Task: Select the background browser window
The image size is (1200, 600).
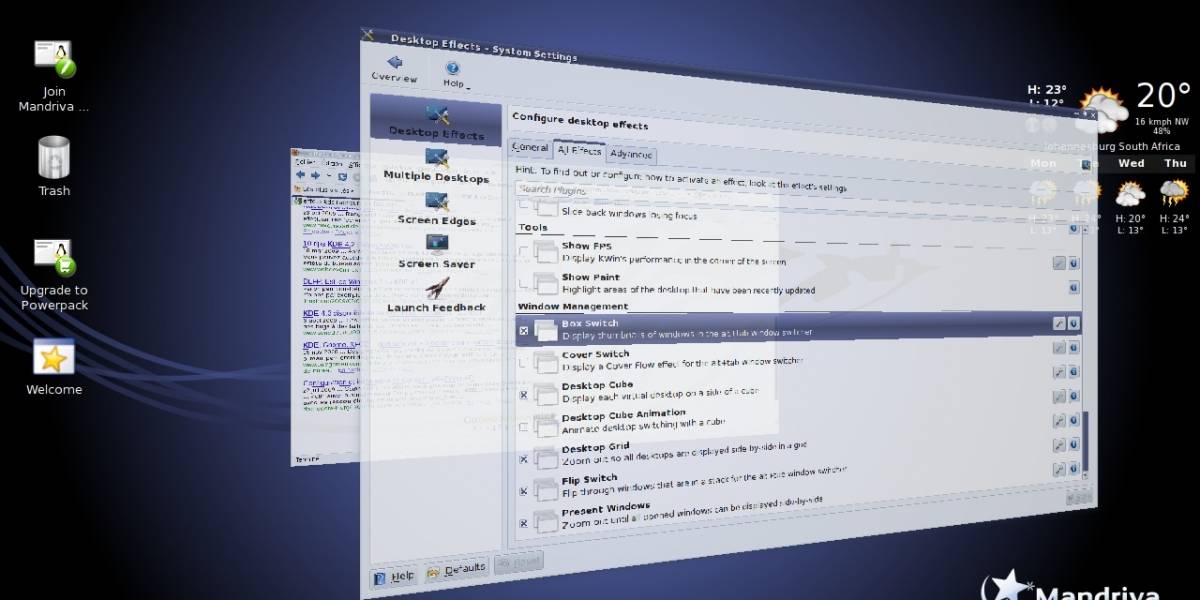Action: click(x=326, y=307)
